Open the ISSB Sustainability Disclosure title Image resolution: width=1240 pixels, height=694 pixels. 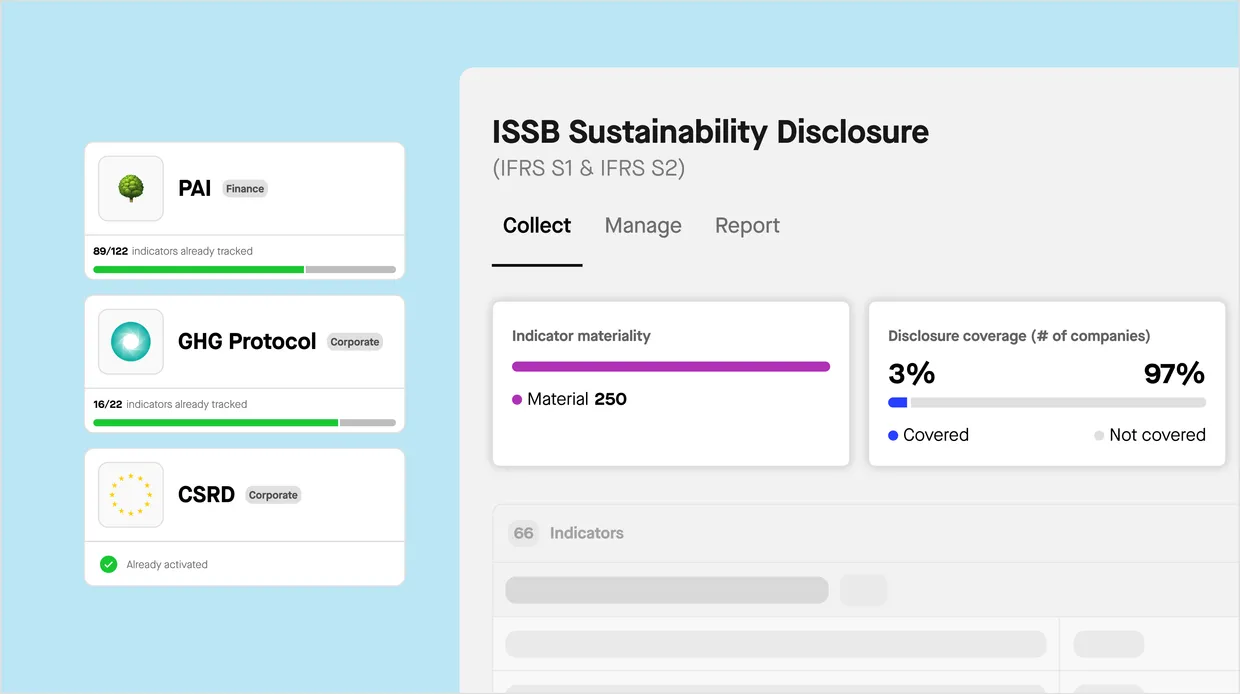(710, 132)
